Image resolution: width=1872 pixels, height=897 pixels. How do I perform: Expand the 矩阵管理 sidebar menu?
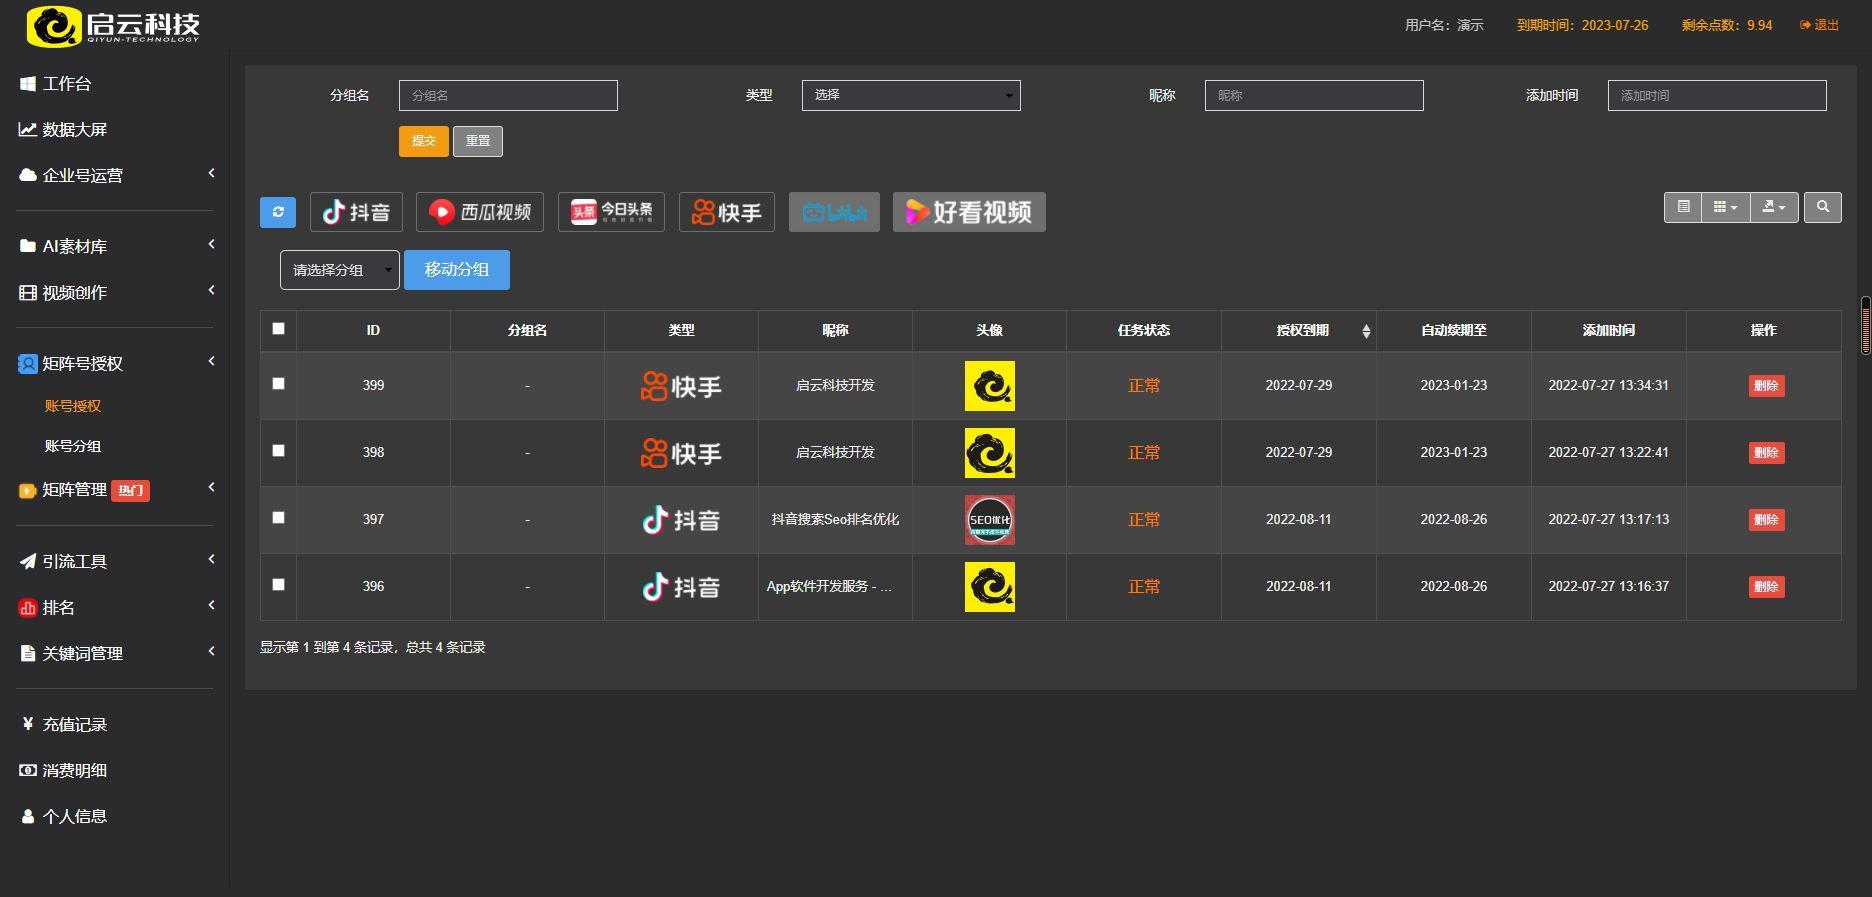115,489
